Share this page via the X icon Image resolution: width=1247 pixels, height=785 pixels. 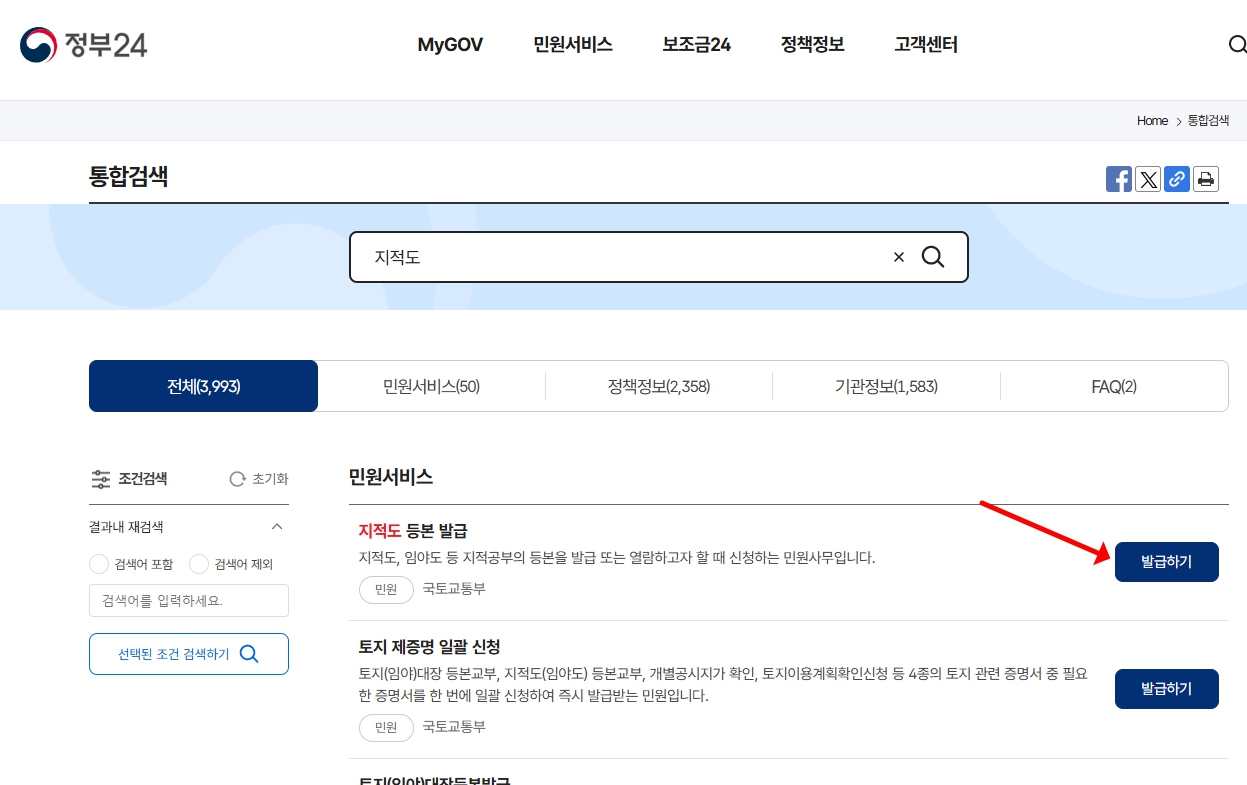coord(1147,179)
